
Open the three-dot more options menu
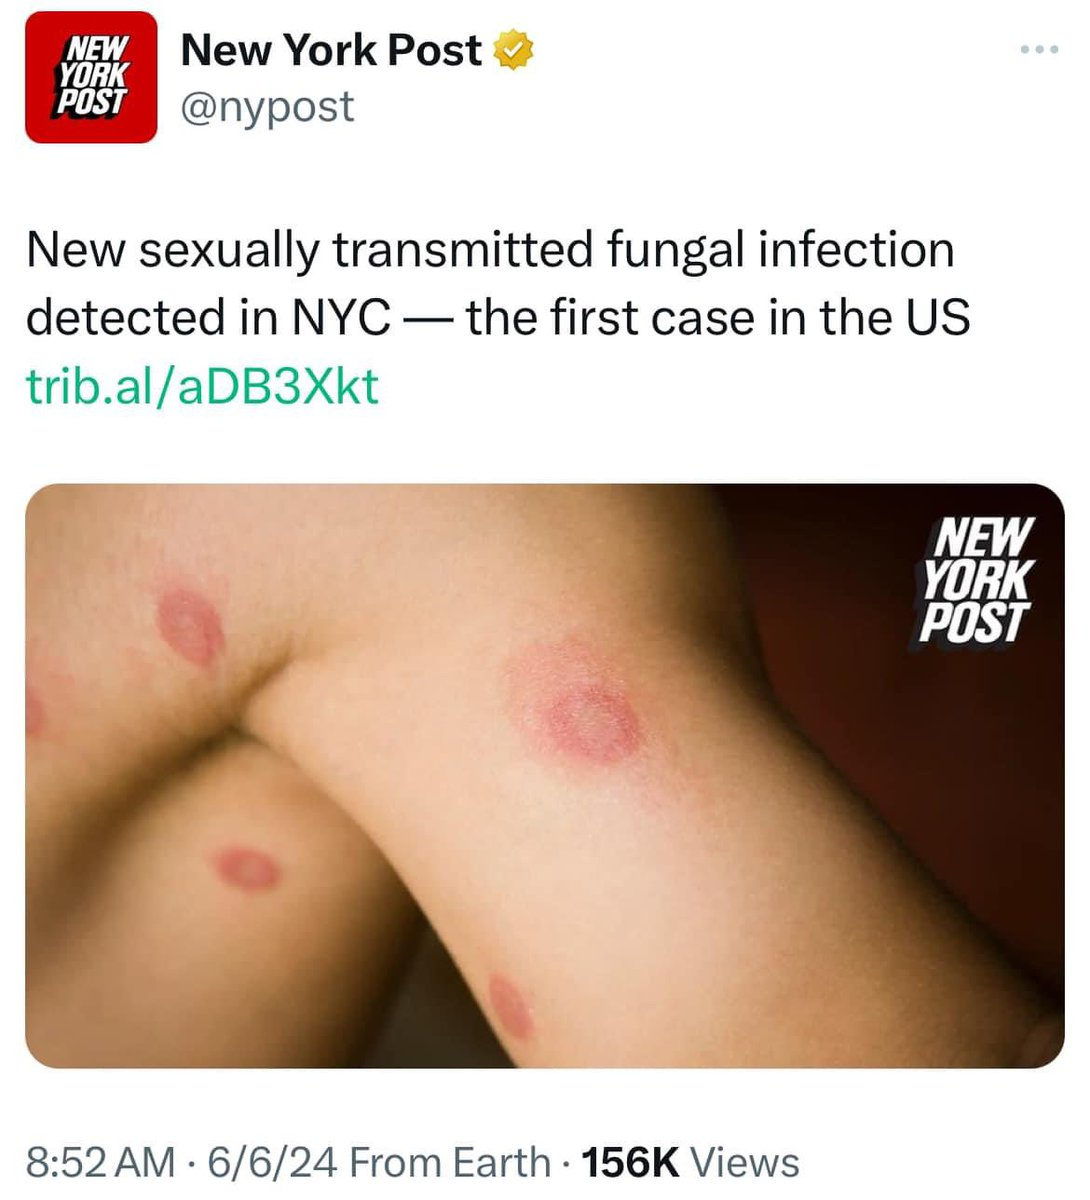1038,51
